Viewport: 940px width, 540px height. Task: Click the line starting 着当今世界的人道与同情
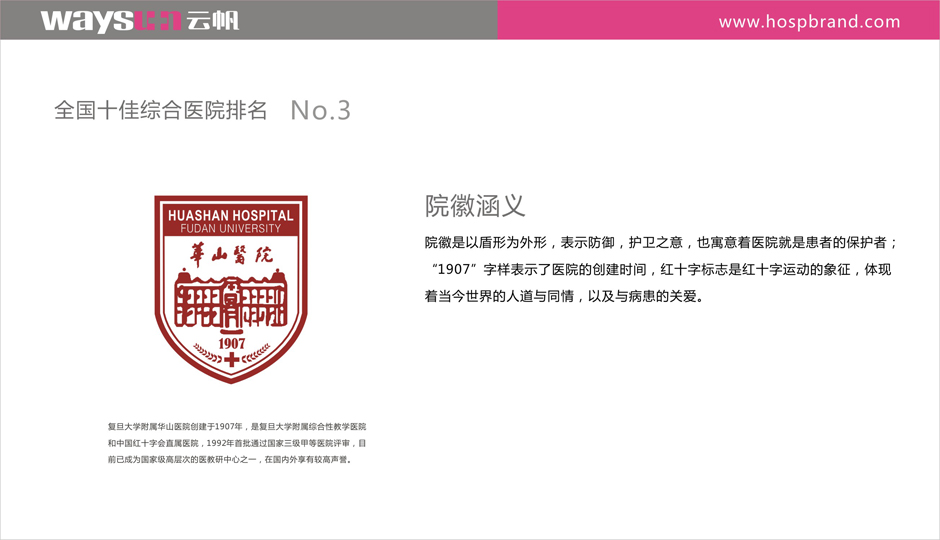(x=564, y=296)
